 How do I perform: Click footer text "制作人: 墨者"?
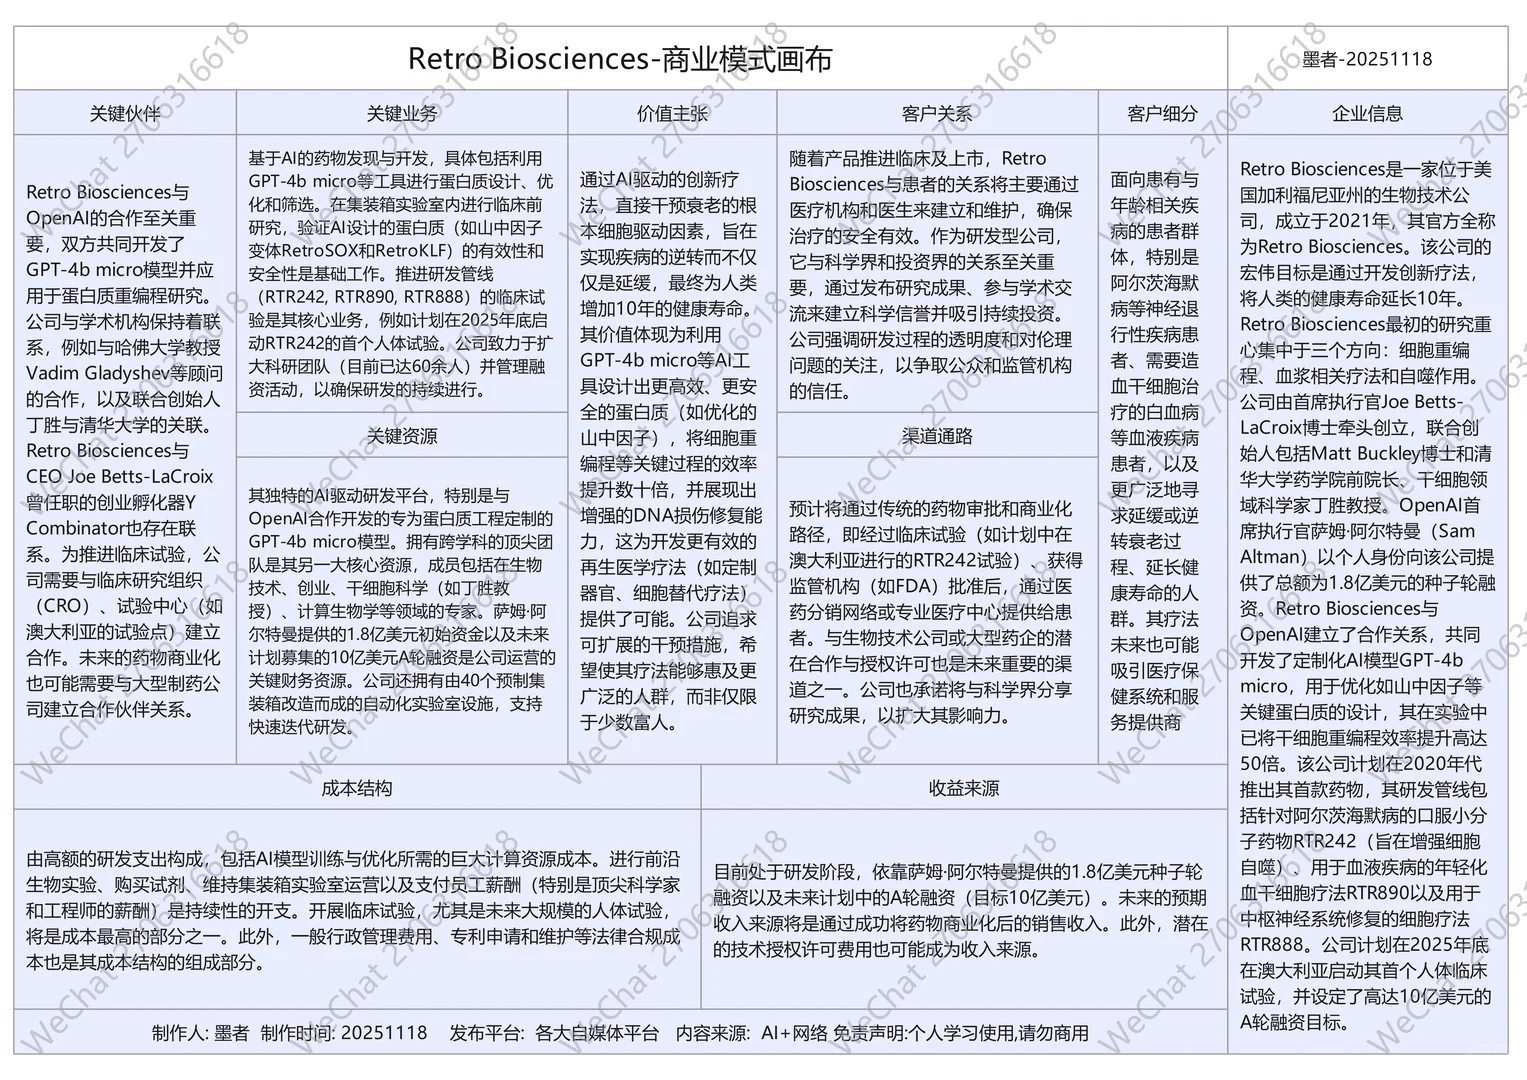(200, 1033)
